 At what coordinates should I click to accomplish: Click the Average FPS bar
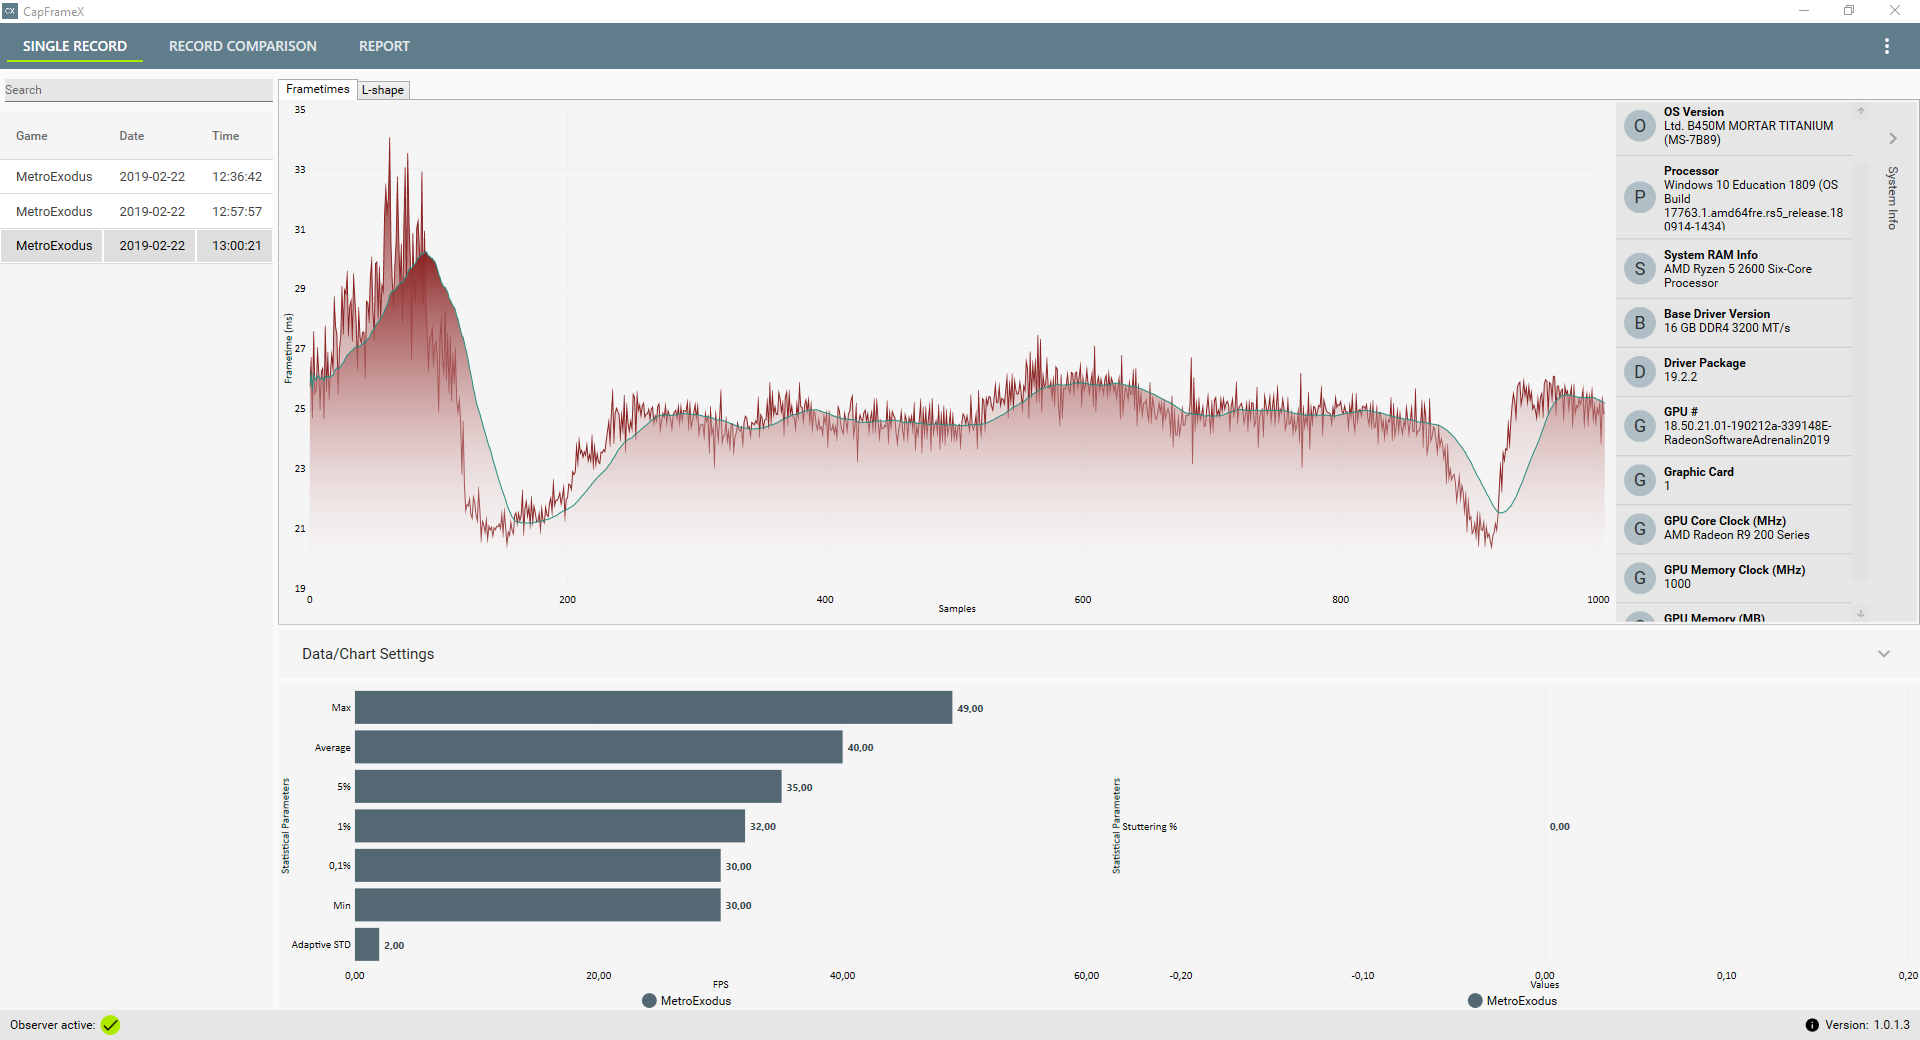[598, 747]
